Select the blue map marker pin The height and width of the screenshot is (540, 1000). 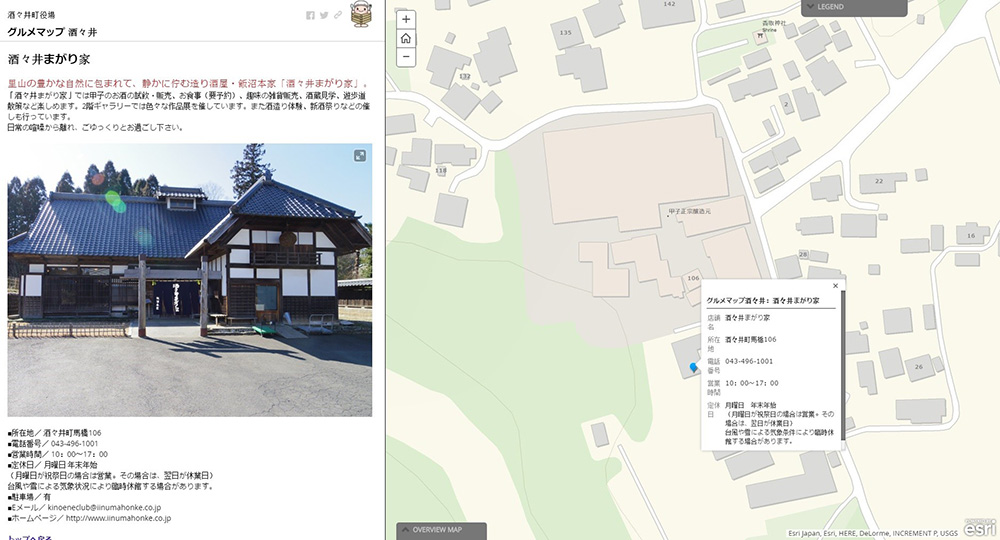click(x=694, y=368)
